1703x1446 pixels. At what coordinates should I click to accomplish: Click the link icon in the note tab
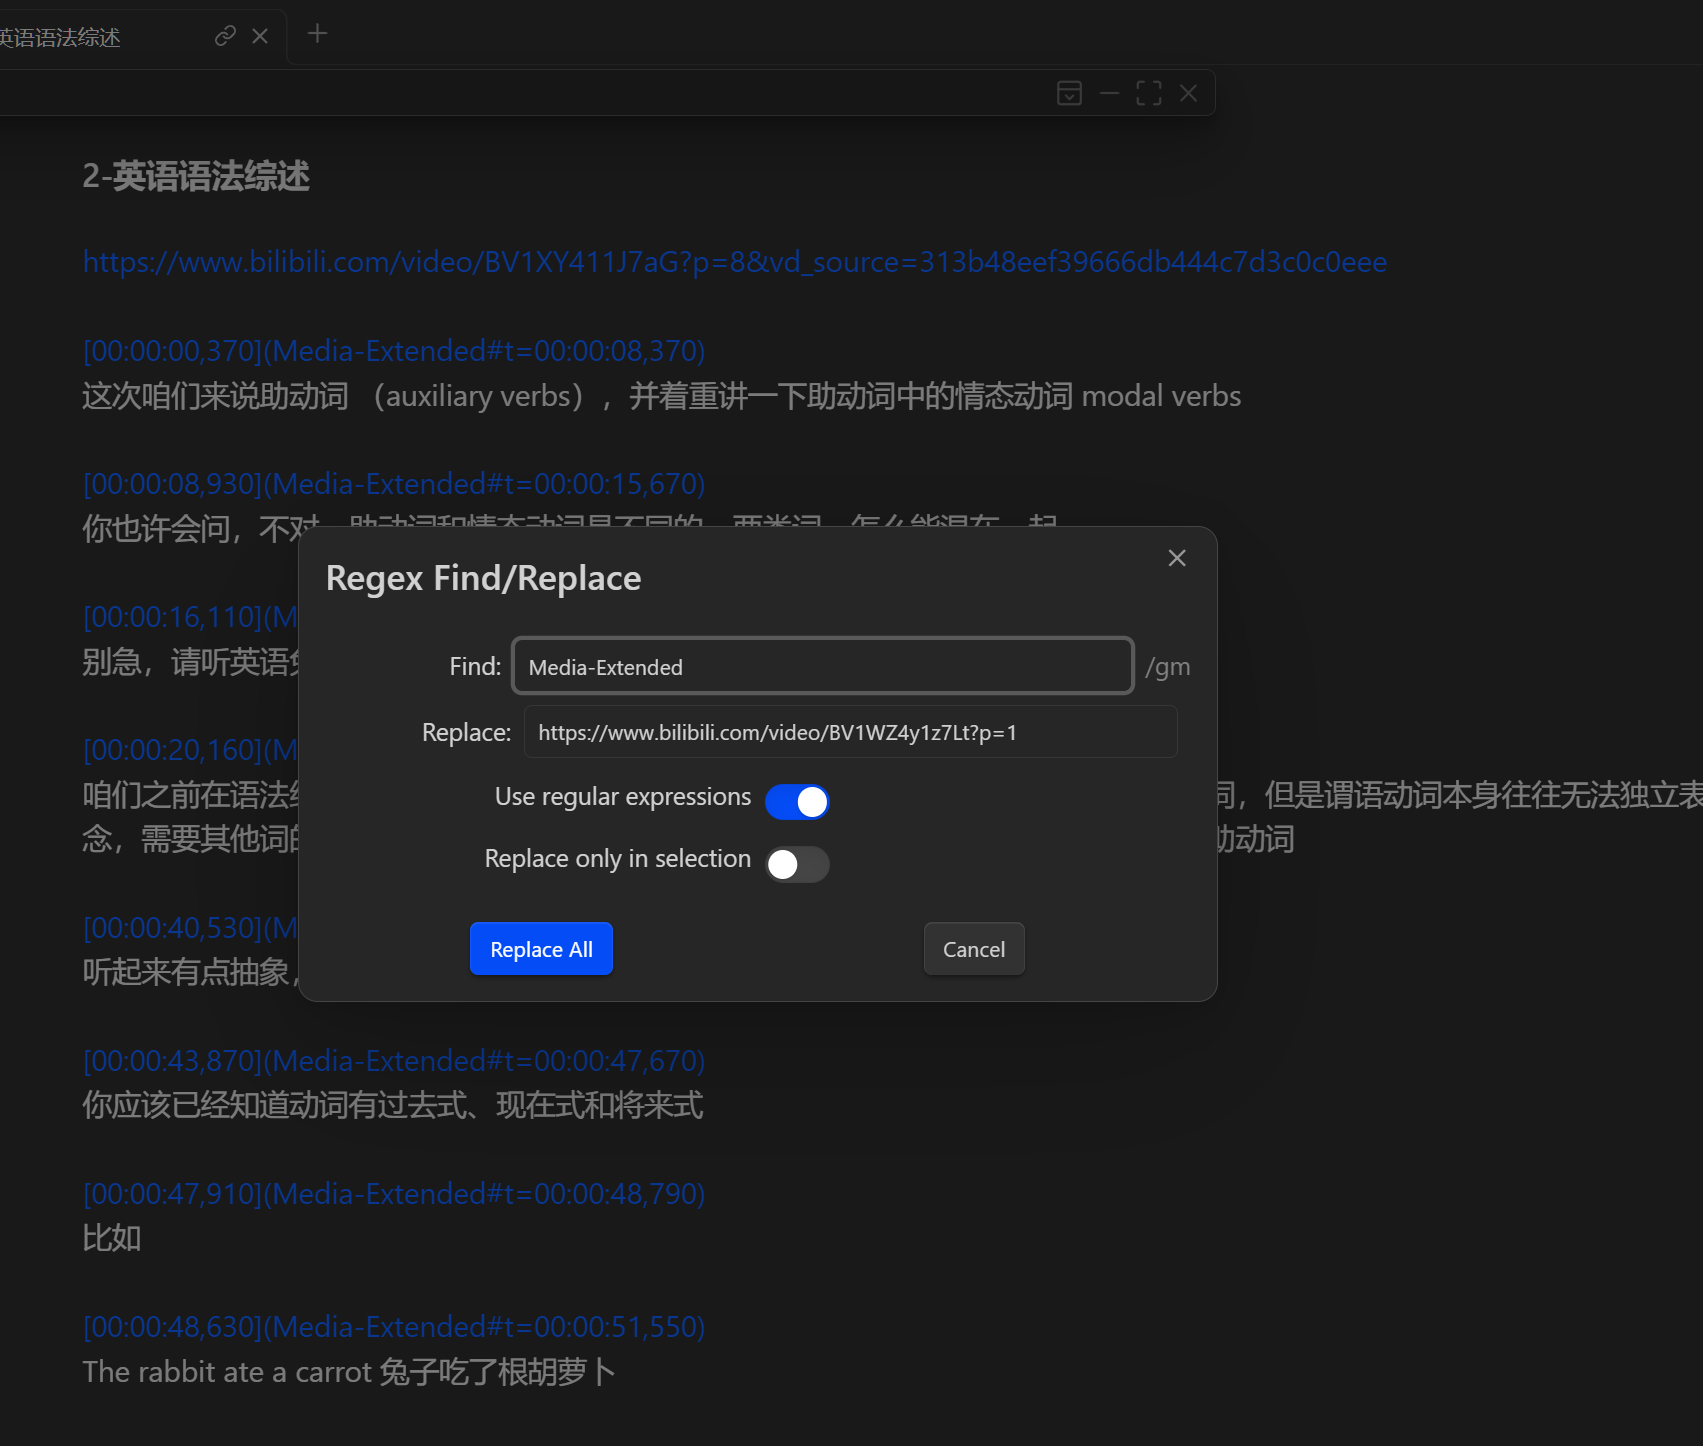pyautogui.click(x=225, y=36)
